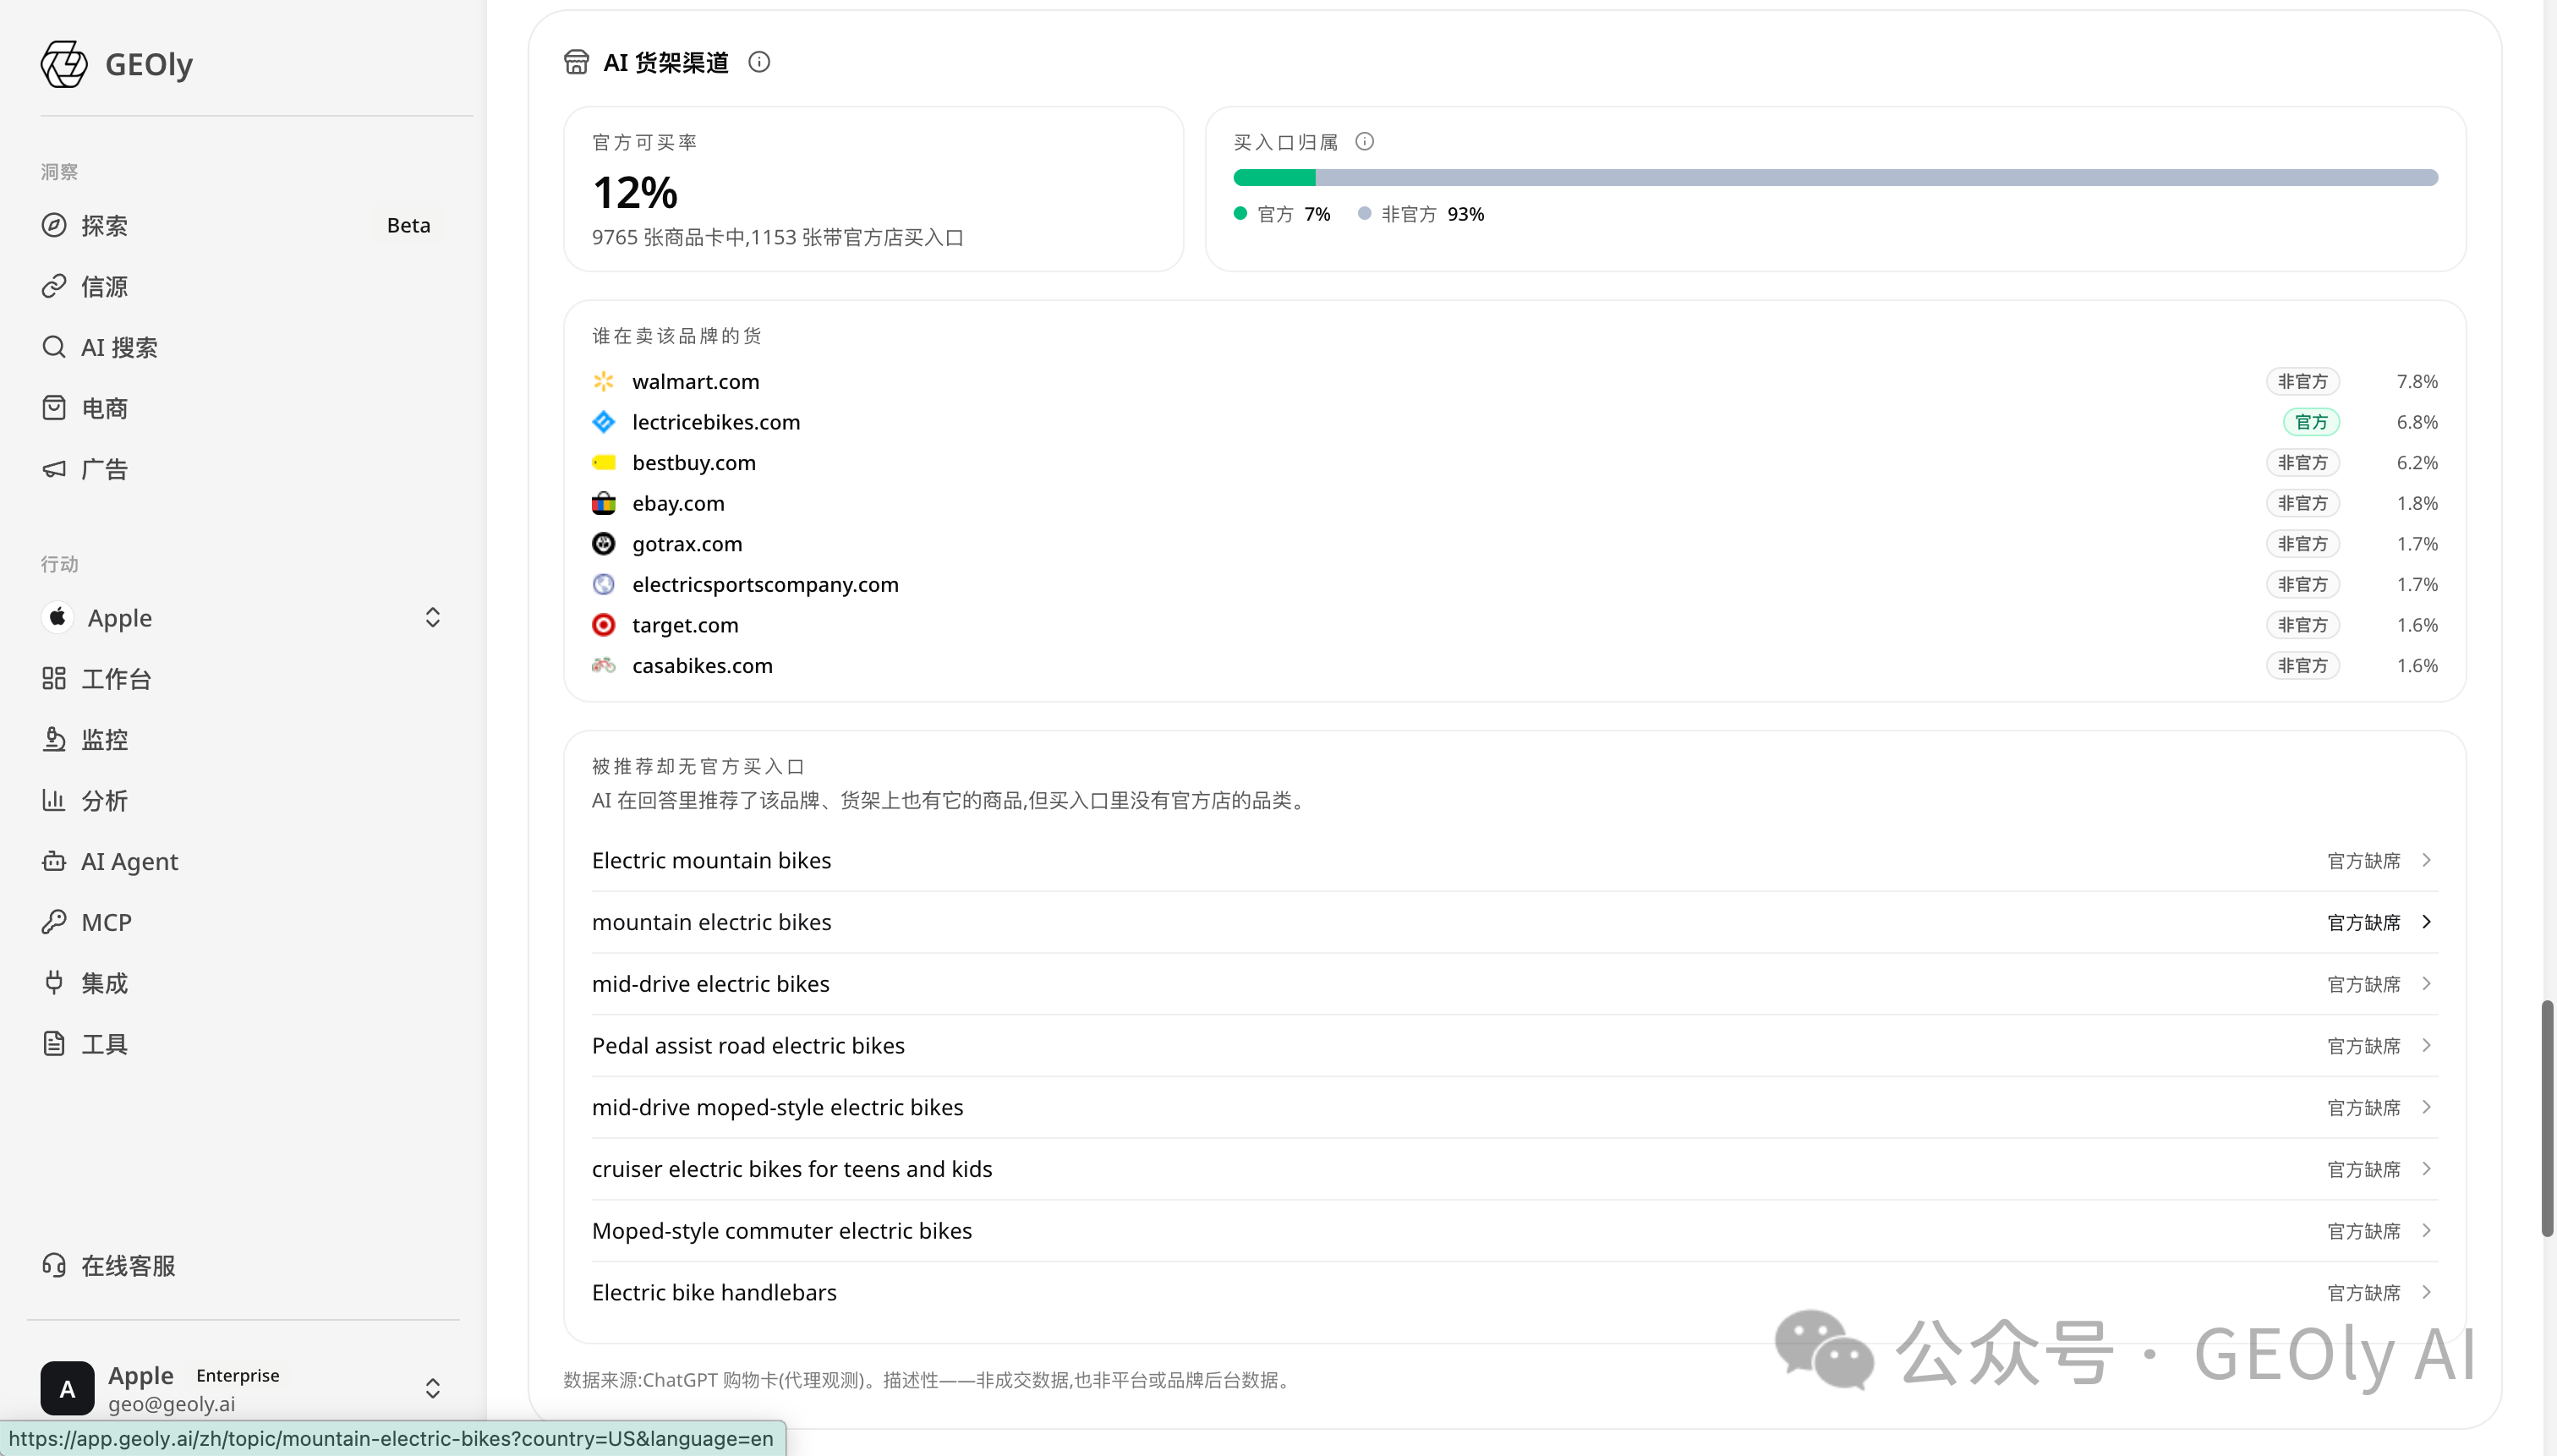Open the 工具 document icon
The image size is (2557, 1456).
[x=54, y=1044]
